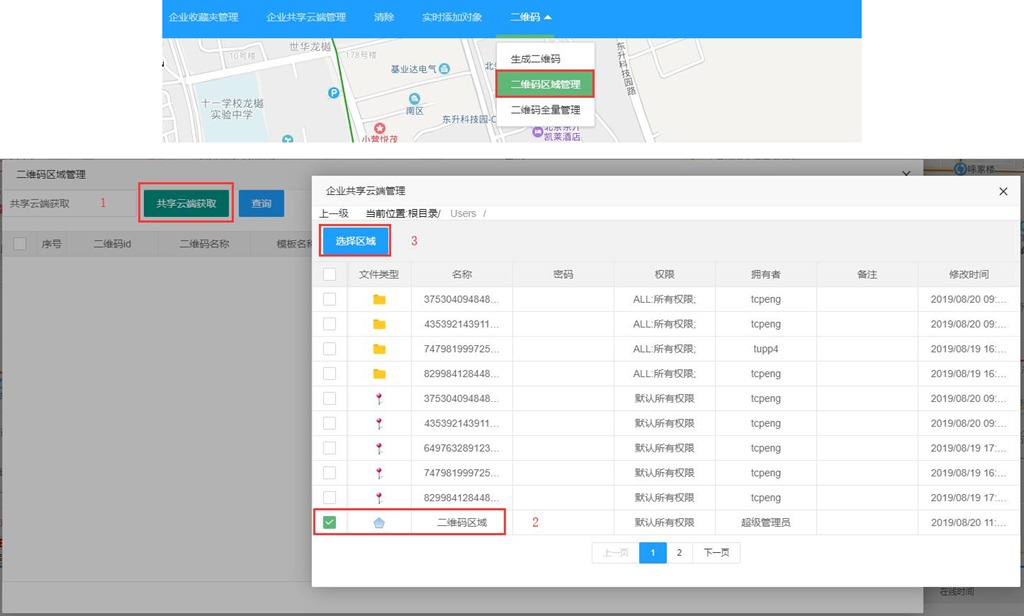The width and height of the screenshot is (1024, 616).
Task: Check the box for the first folder row
Action: (329, 299)
